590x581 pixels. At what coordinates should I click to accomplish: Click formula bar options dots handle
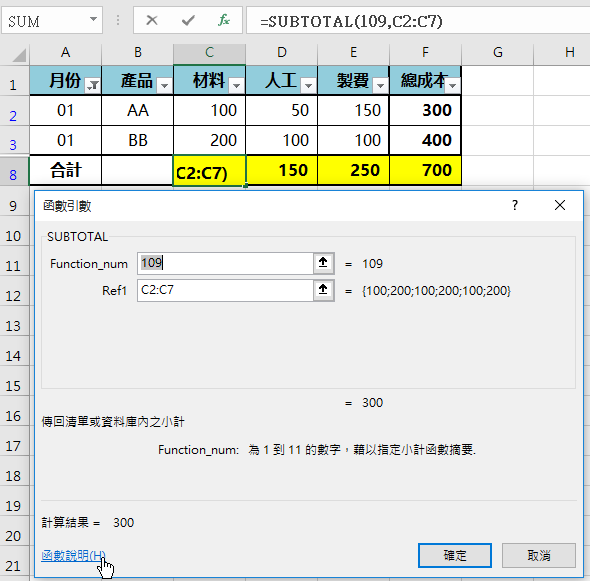click(118, 20)
